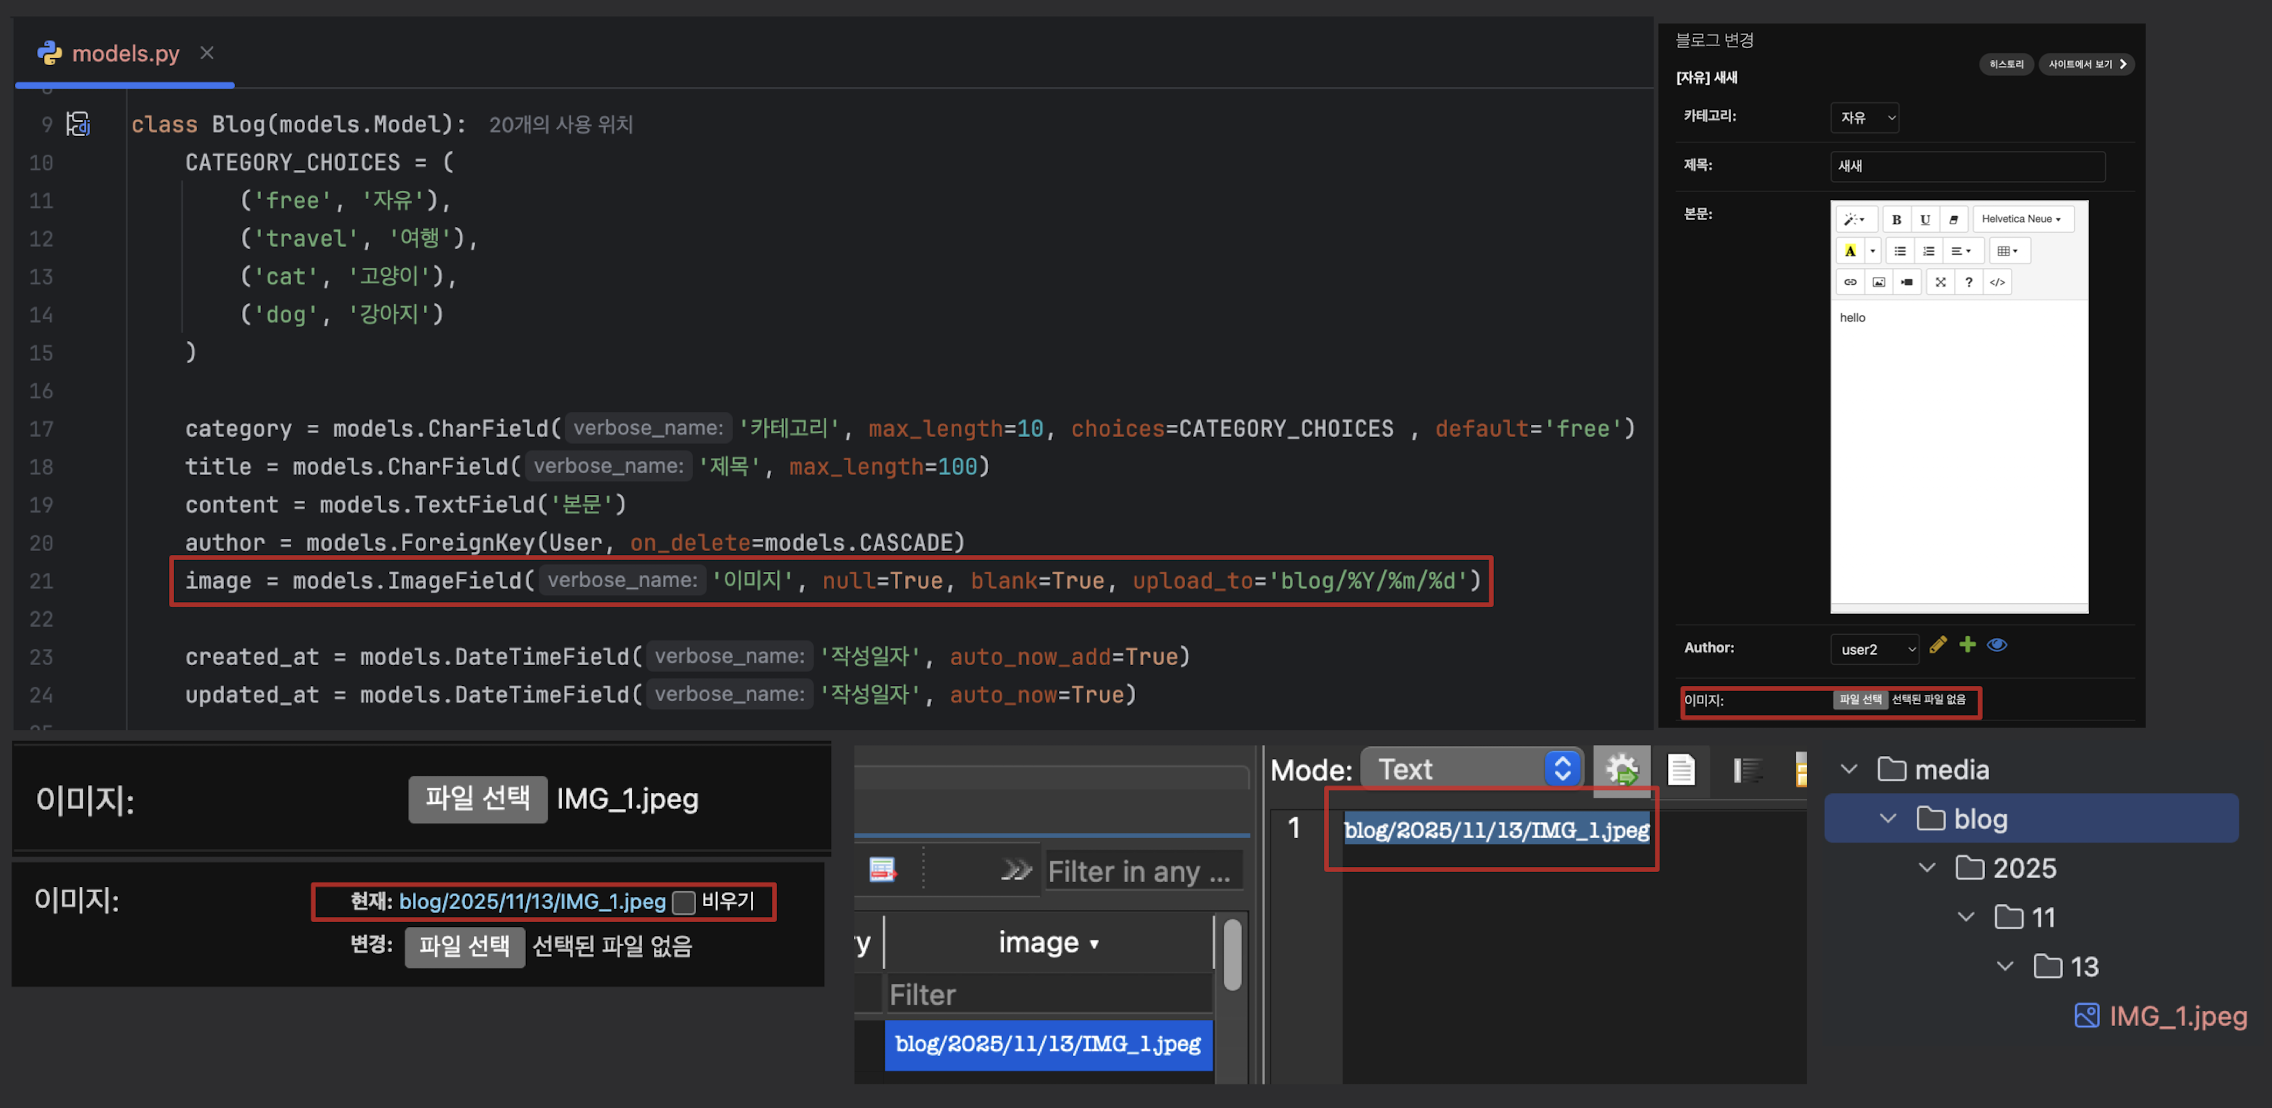Click the fullscreen editor icon
The width and height of the screenshot is (2272, 1108).
coord(1940,282)
